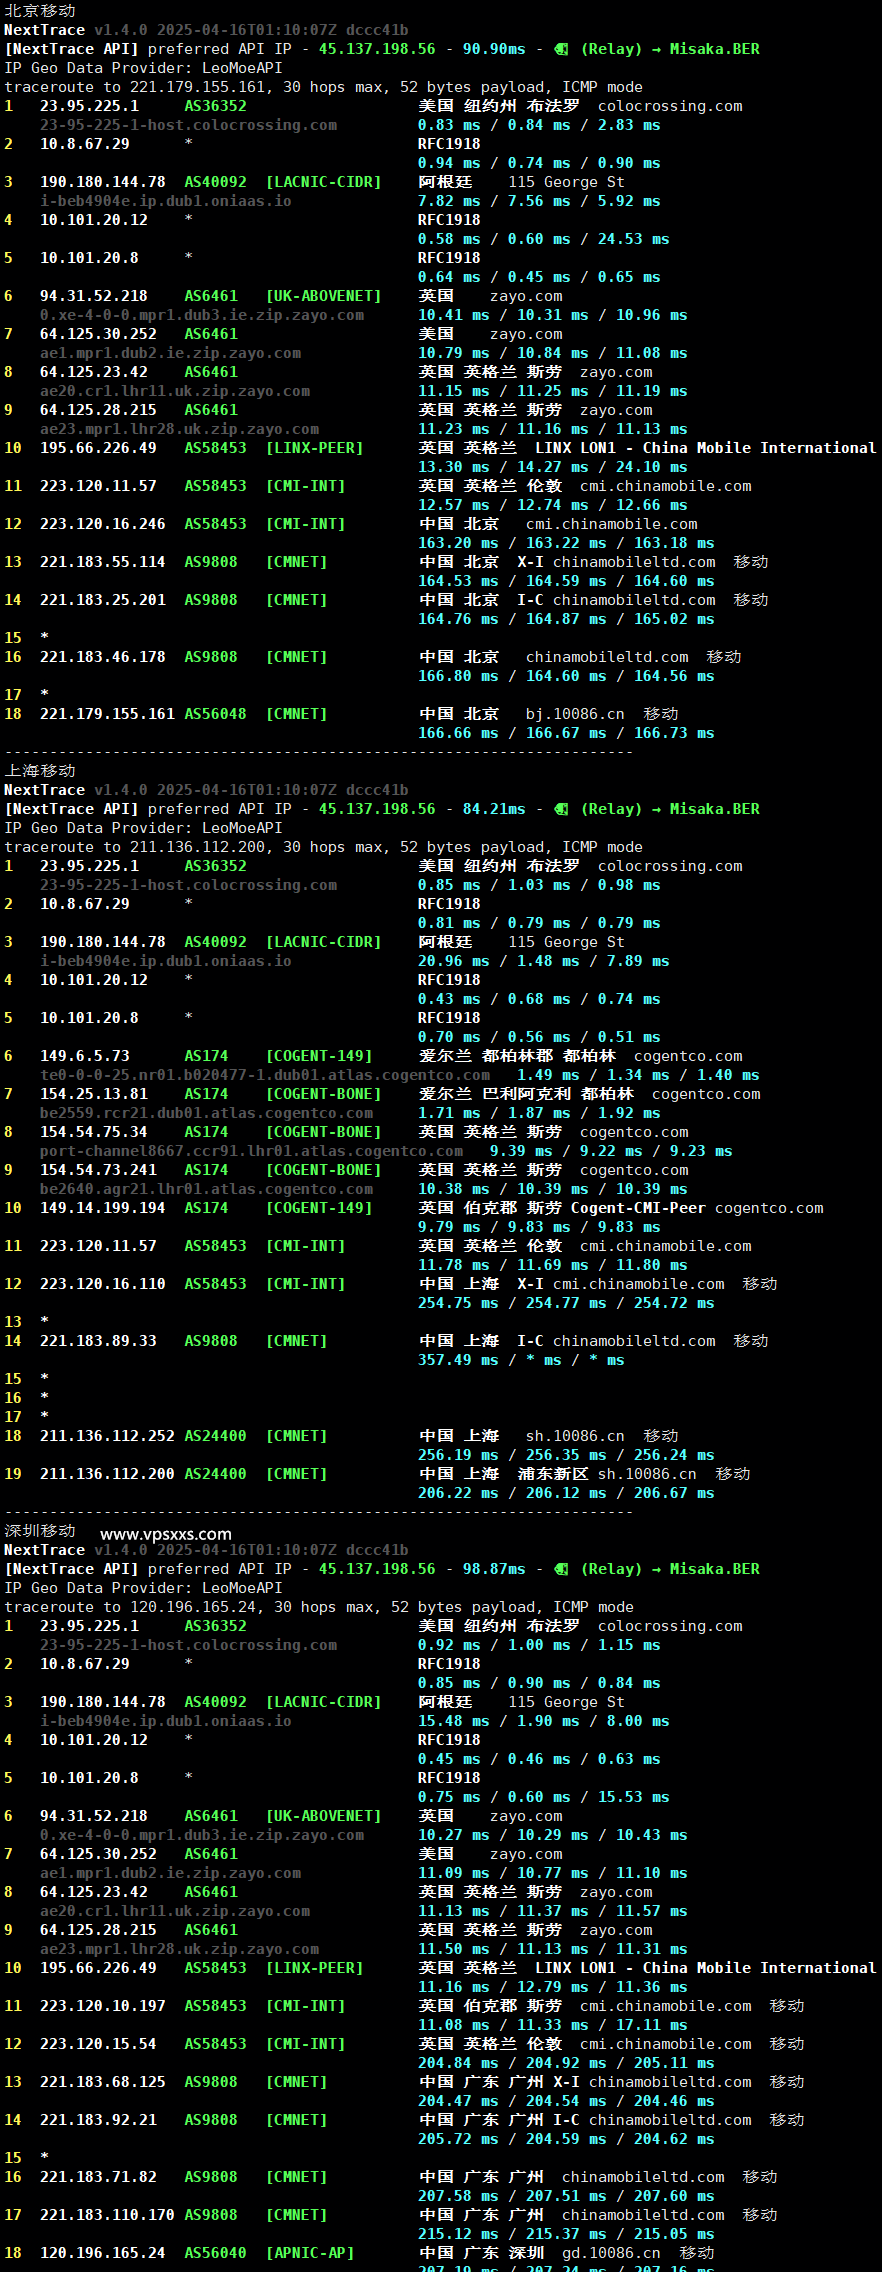Click latency value 215.12 ms
This screenshot has height=2272, width=882.
click(458, 2234)
